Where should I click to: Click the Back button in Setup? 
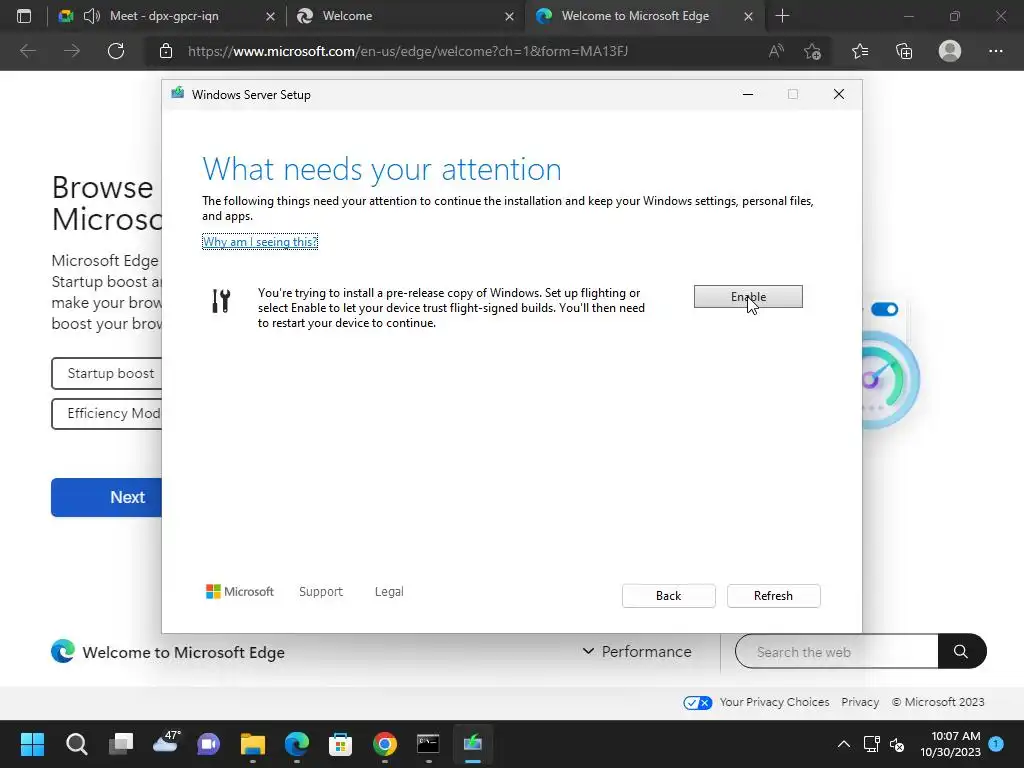coord(668,596)
